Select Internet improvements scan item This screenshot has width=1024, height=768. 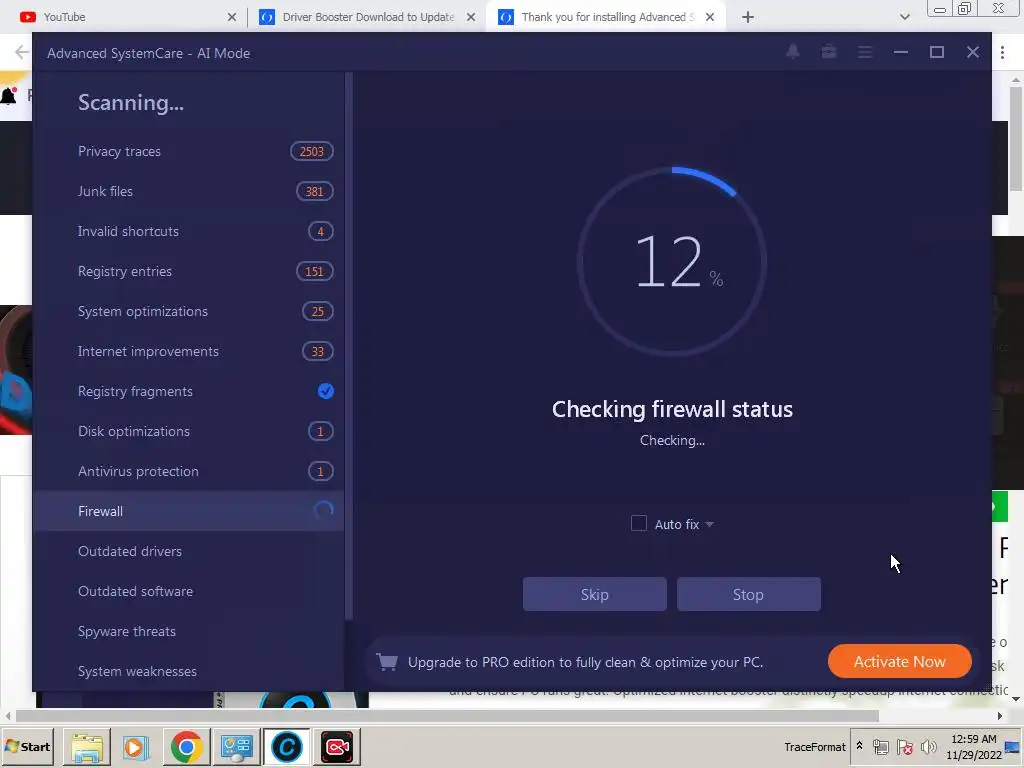coord(188,351)
